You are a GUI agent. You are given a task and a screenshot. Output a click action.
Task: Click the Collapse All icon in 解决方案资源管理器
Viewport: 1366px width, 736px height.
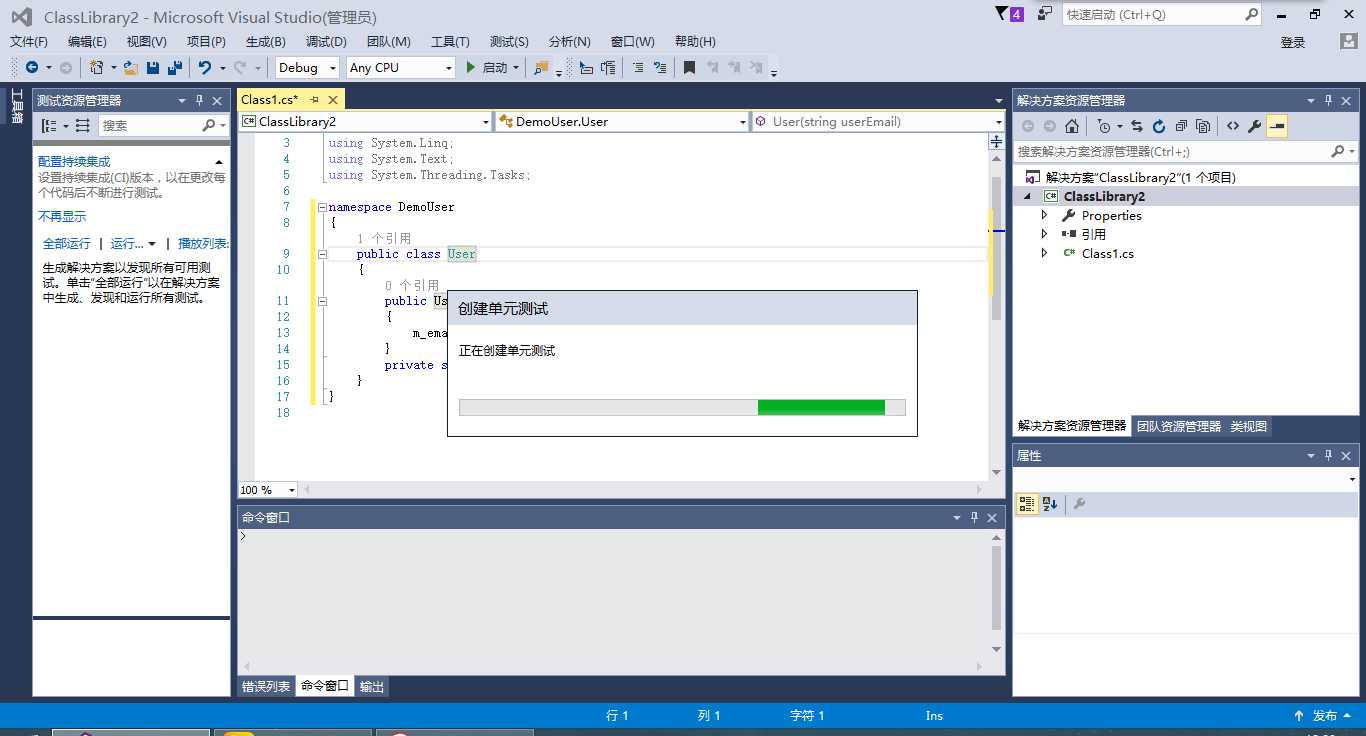pyautogui.click(x=1181, y=126)
